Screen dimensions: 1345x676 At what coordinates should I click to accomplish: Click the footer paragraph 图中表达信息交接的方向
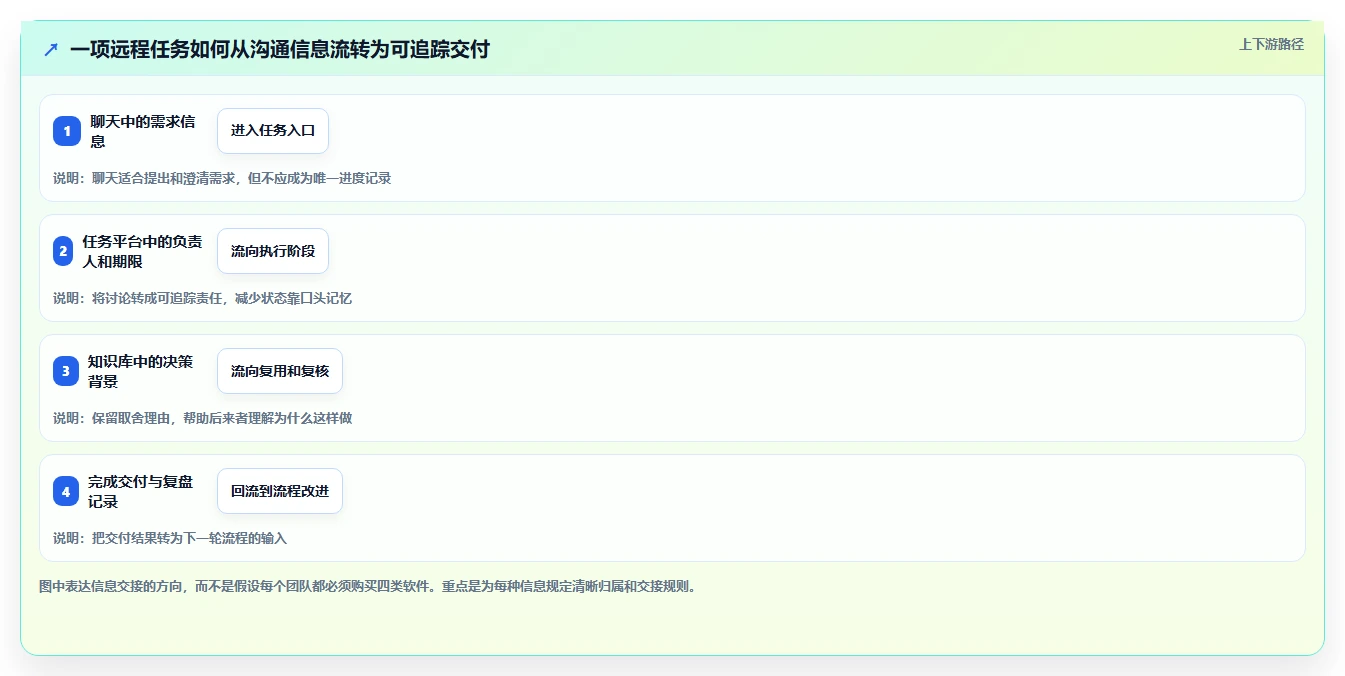[x=367, y=586]
